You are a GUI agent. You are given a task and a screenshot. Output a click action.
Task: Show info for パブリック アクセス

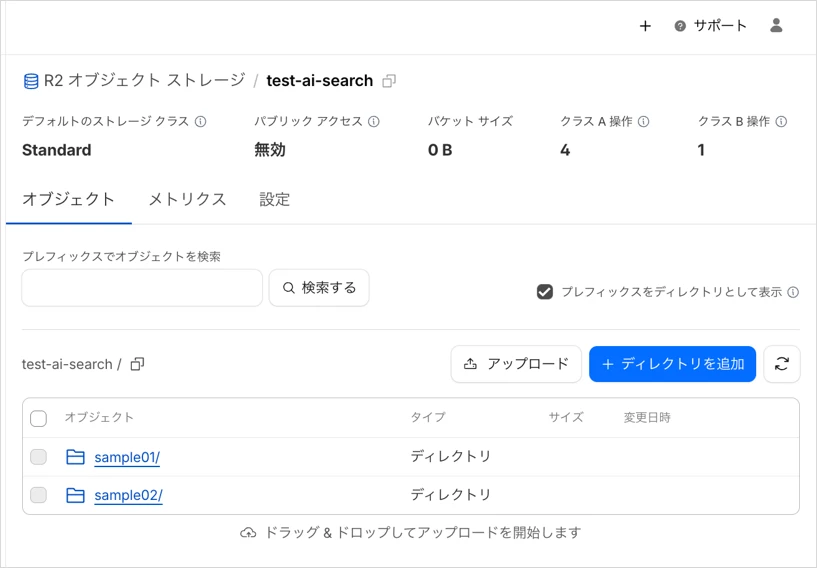click(x=374, y=122)
